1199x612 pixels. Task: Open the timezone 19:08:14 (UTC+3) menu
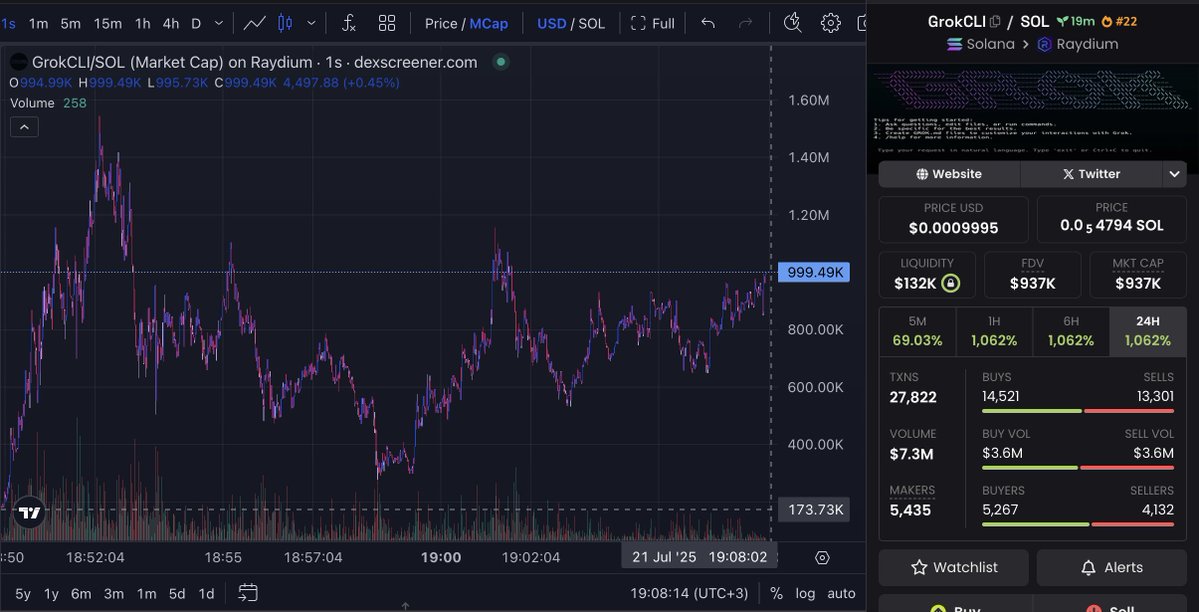coord(689,594)
